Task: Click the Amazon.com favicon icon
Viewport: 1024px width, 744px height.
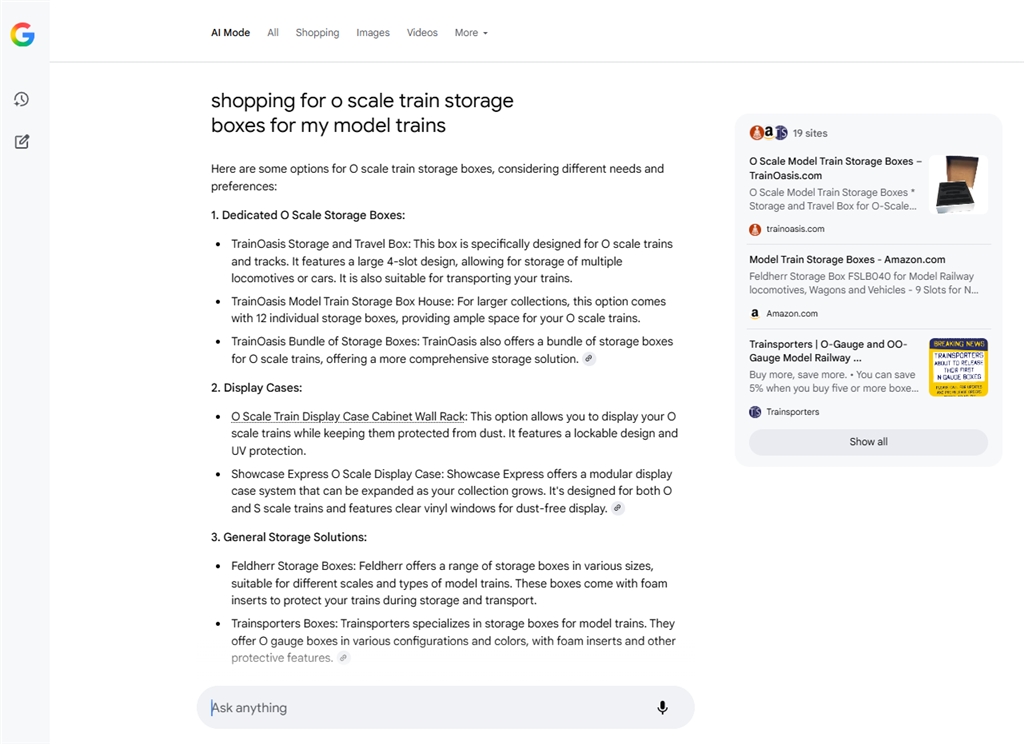Action: [755, 314]
